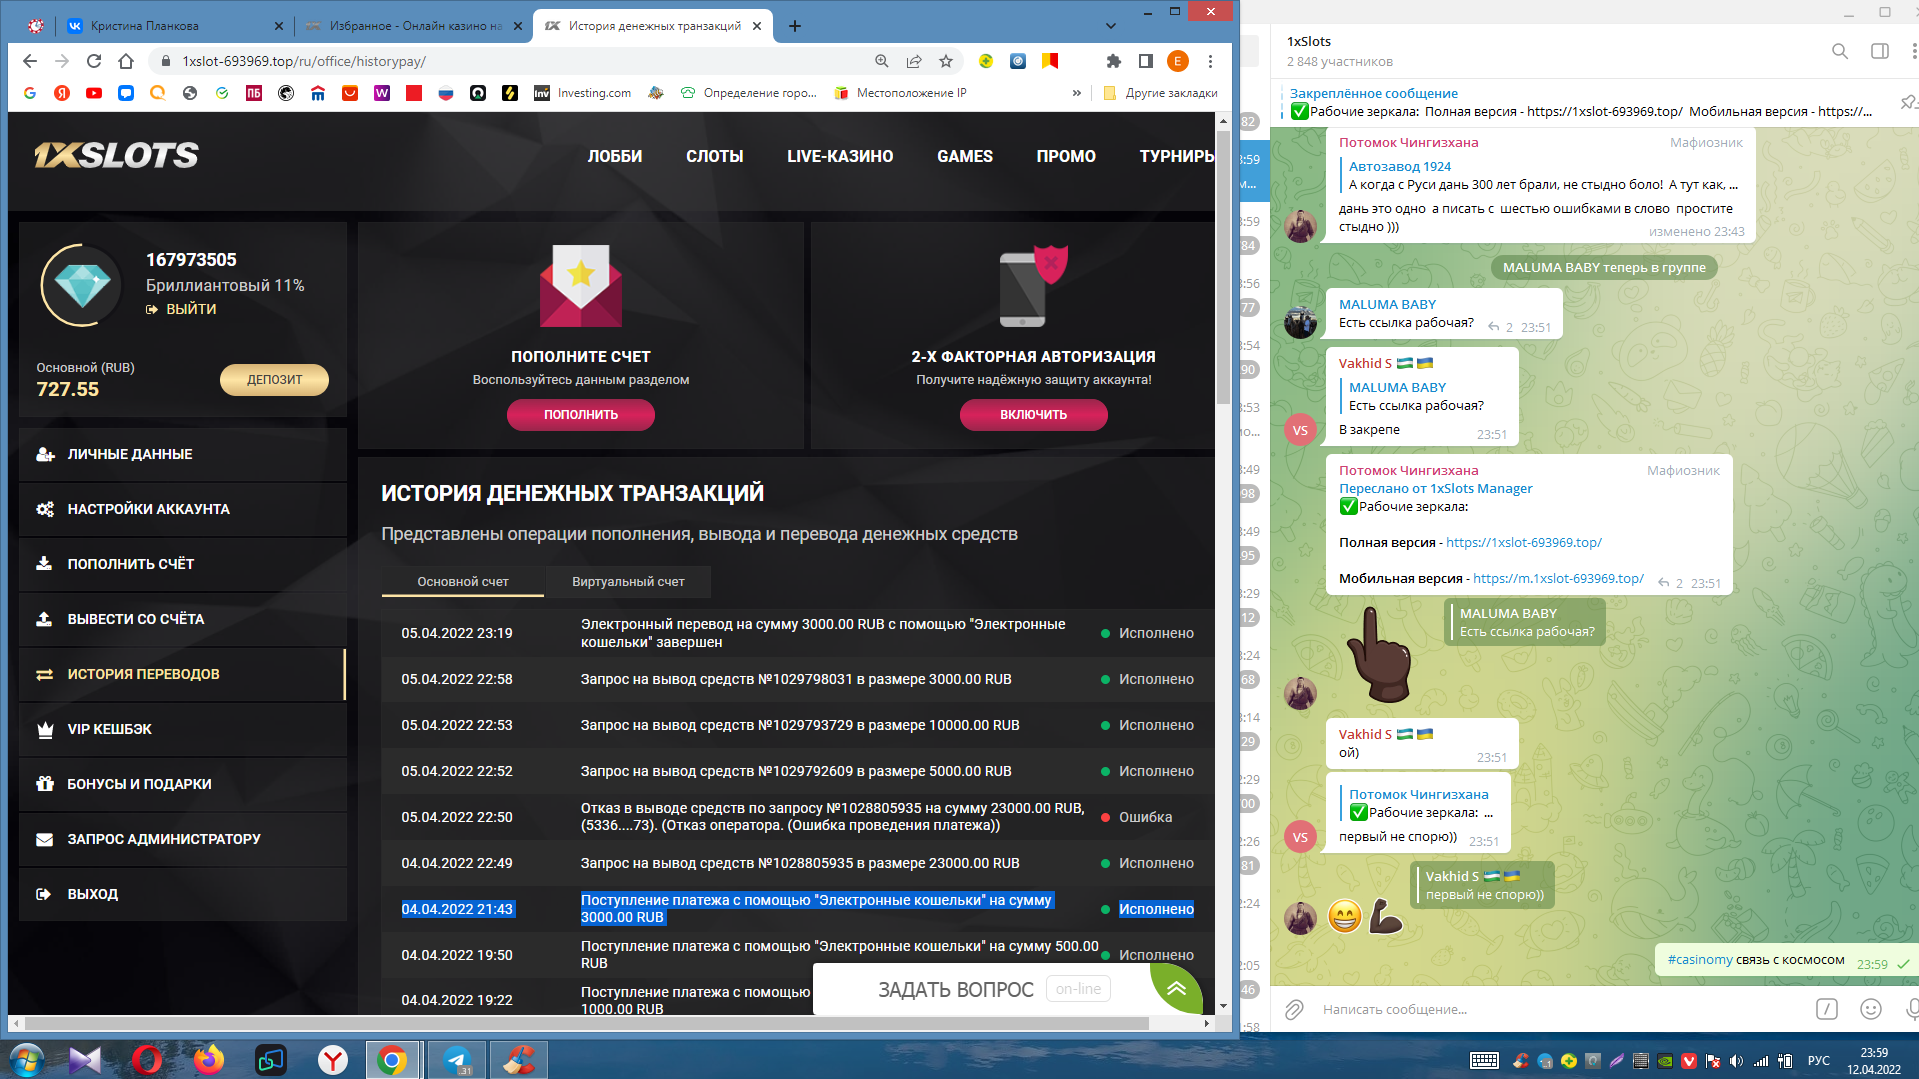This screenshot has width=1919, height=1079.
Task: Switch to the Избранное - Онлайн казино tab
Action: [x=415, y=26]
